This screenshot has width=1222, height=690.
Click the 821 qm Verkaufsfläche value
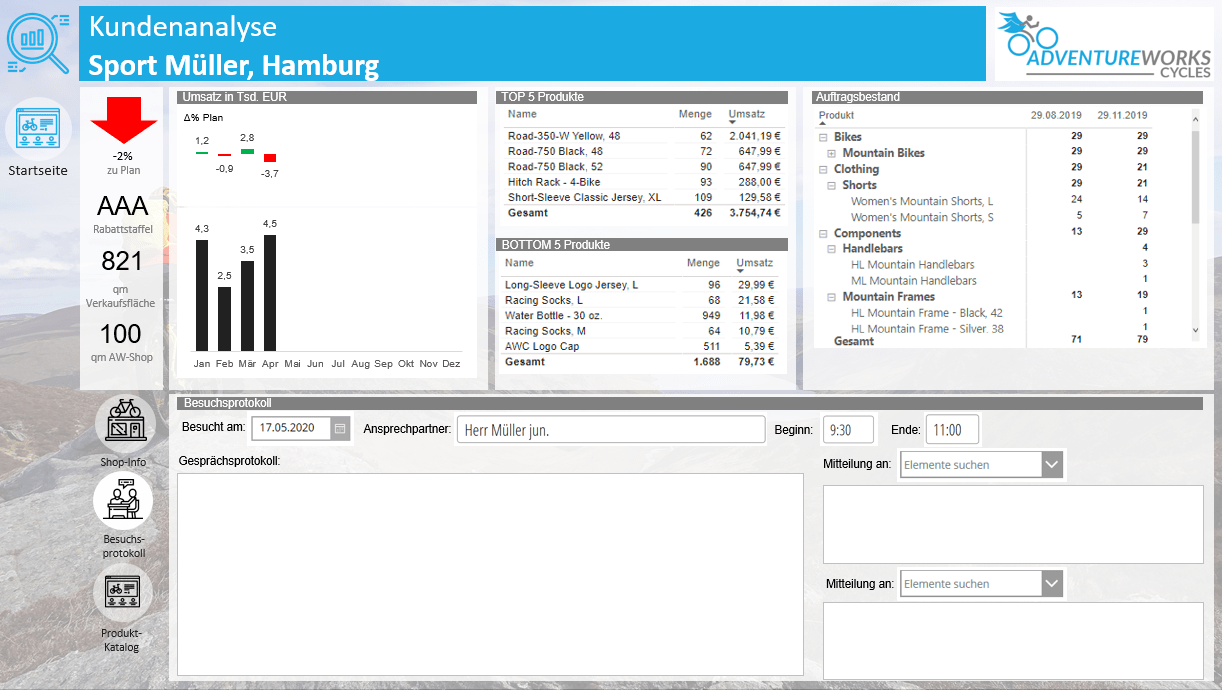pos(123,262)
